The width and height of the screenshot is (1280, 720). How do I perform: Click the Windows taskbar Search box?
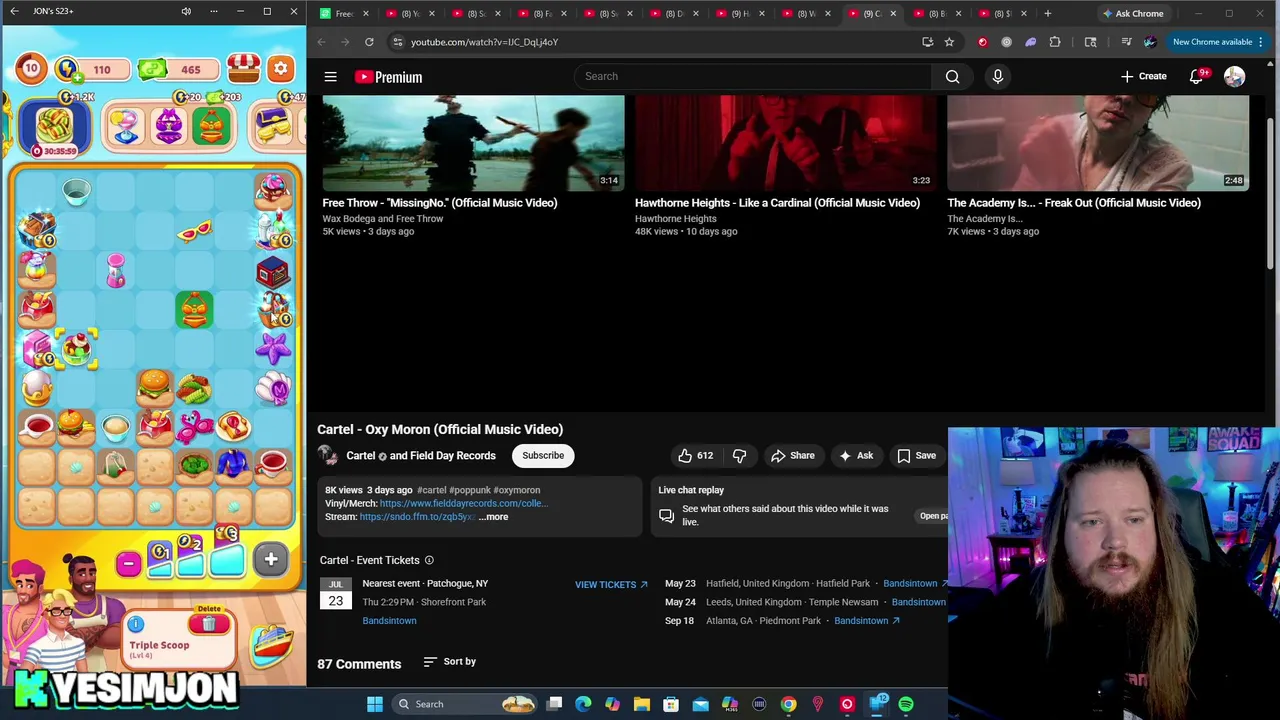coord(465,704)
